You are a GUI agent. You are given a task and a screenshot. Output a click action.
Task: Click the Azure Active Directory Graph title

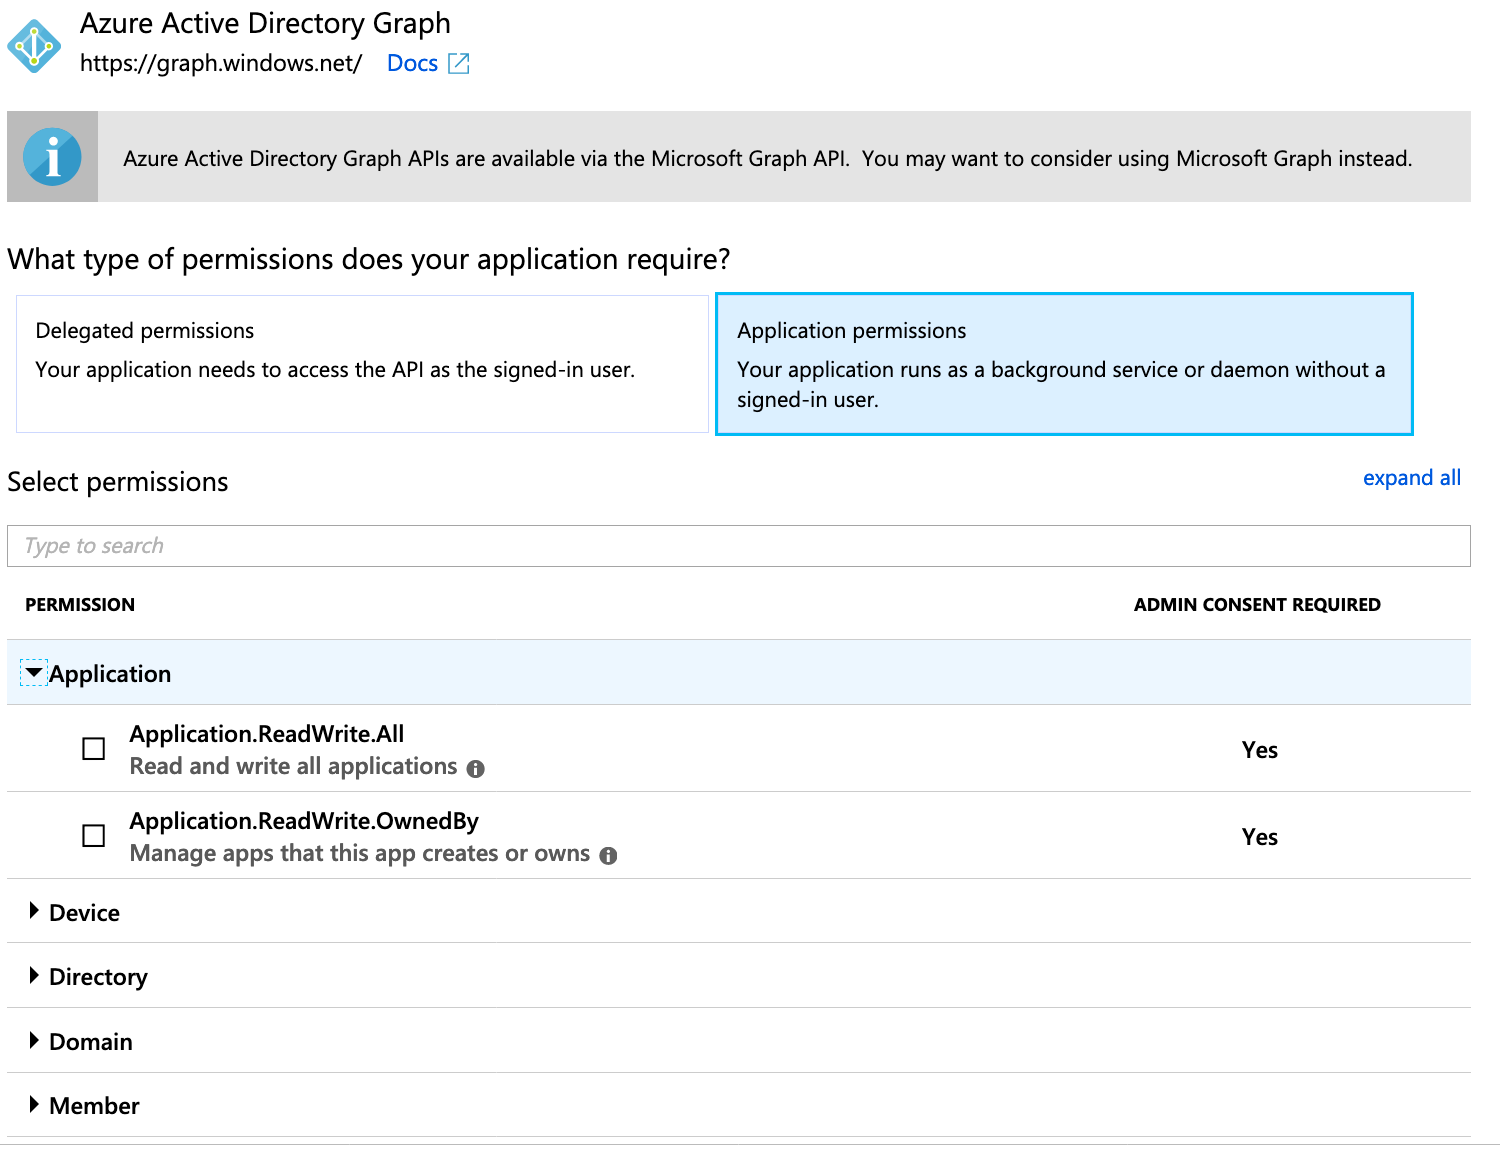(265, 23)
